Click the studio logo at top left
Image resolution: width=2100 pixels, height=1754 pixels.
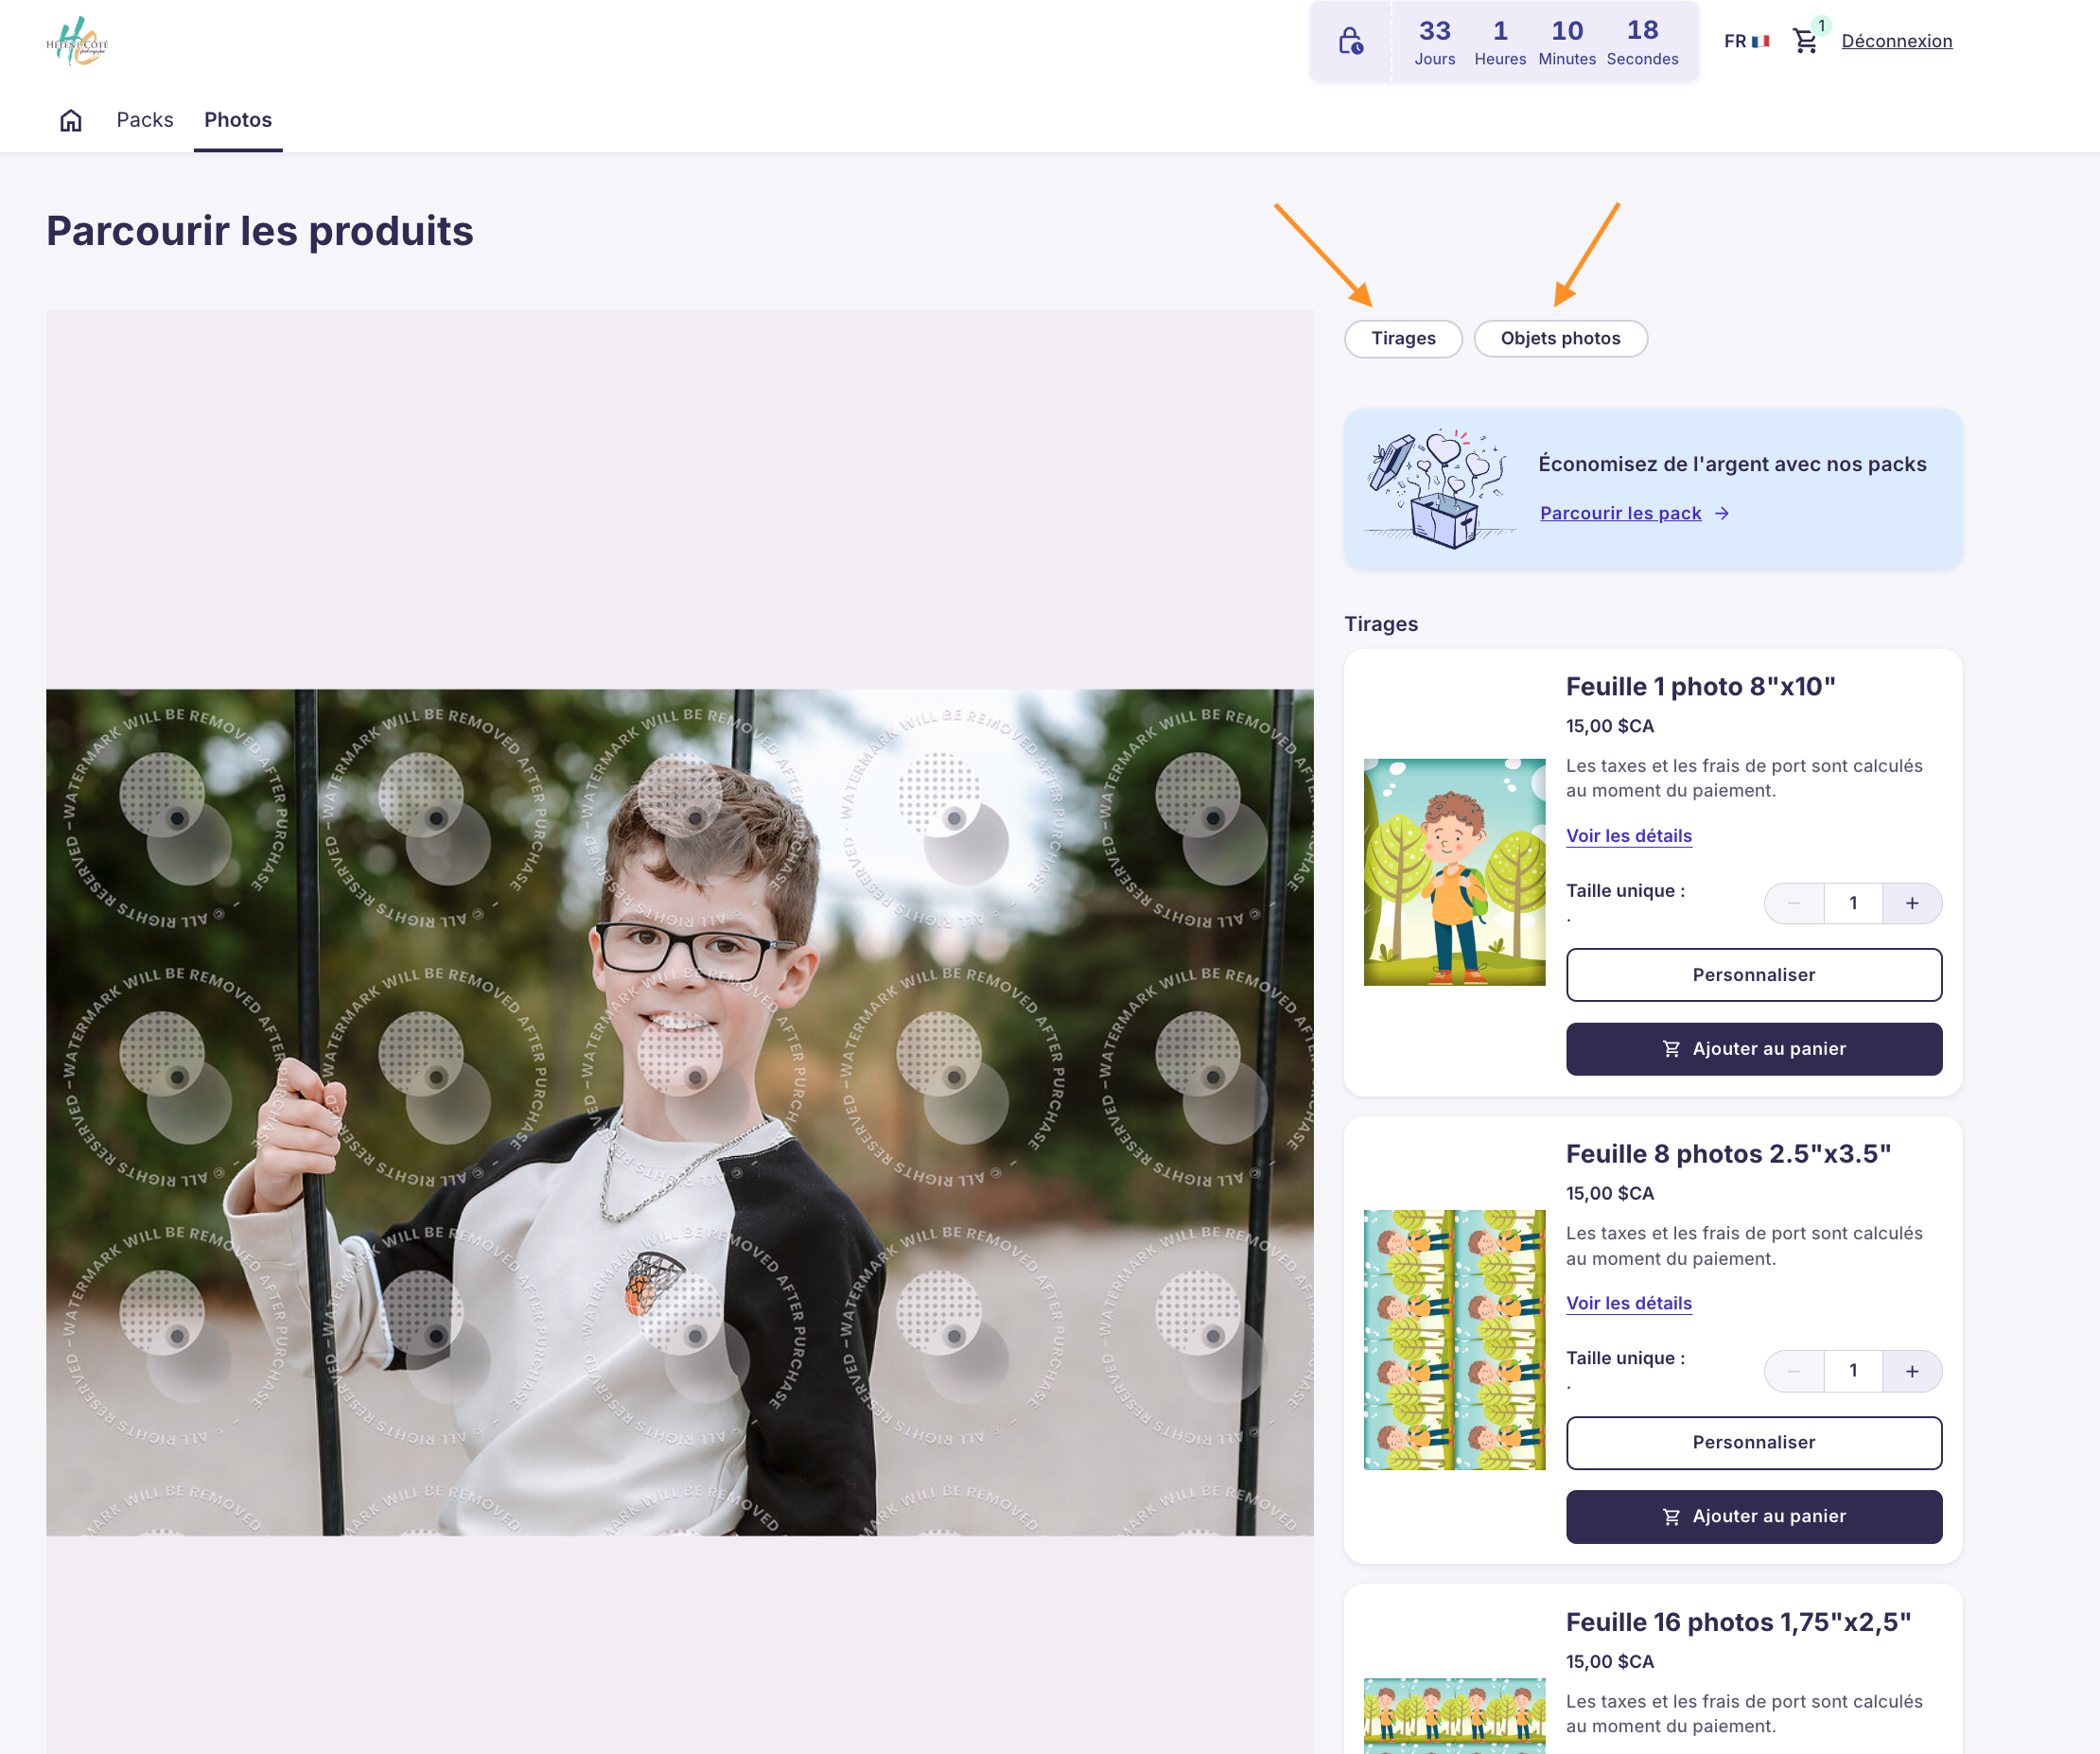77,42
